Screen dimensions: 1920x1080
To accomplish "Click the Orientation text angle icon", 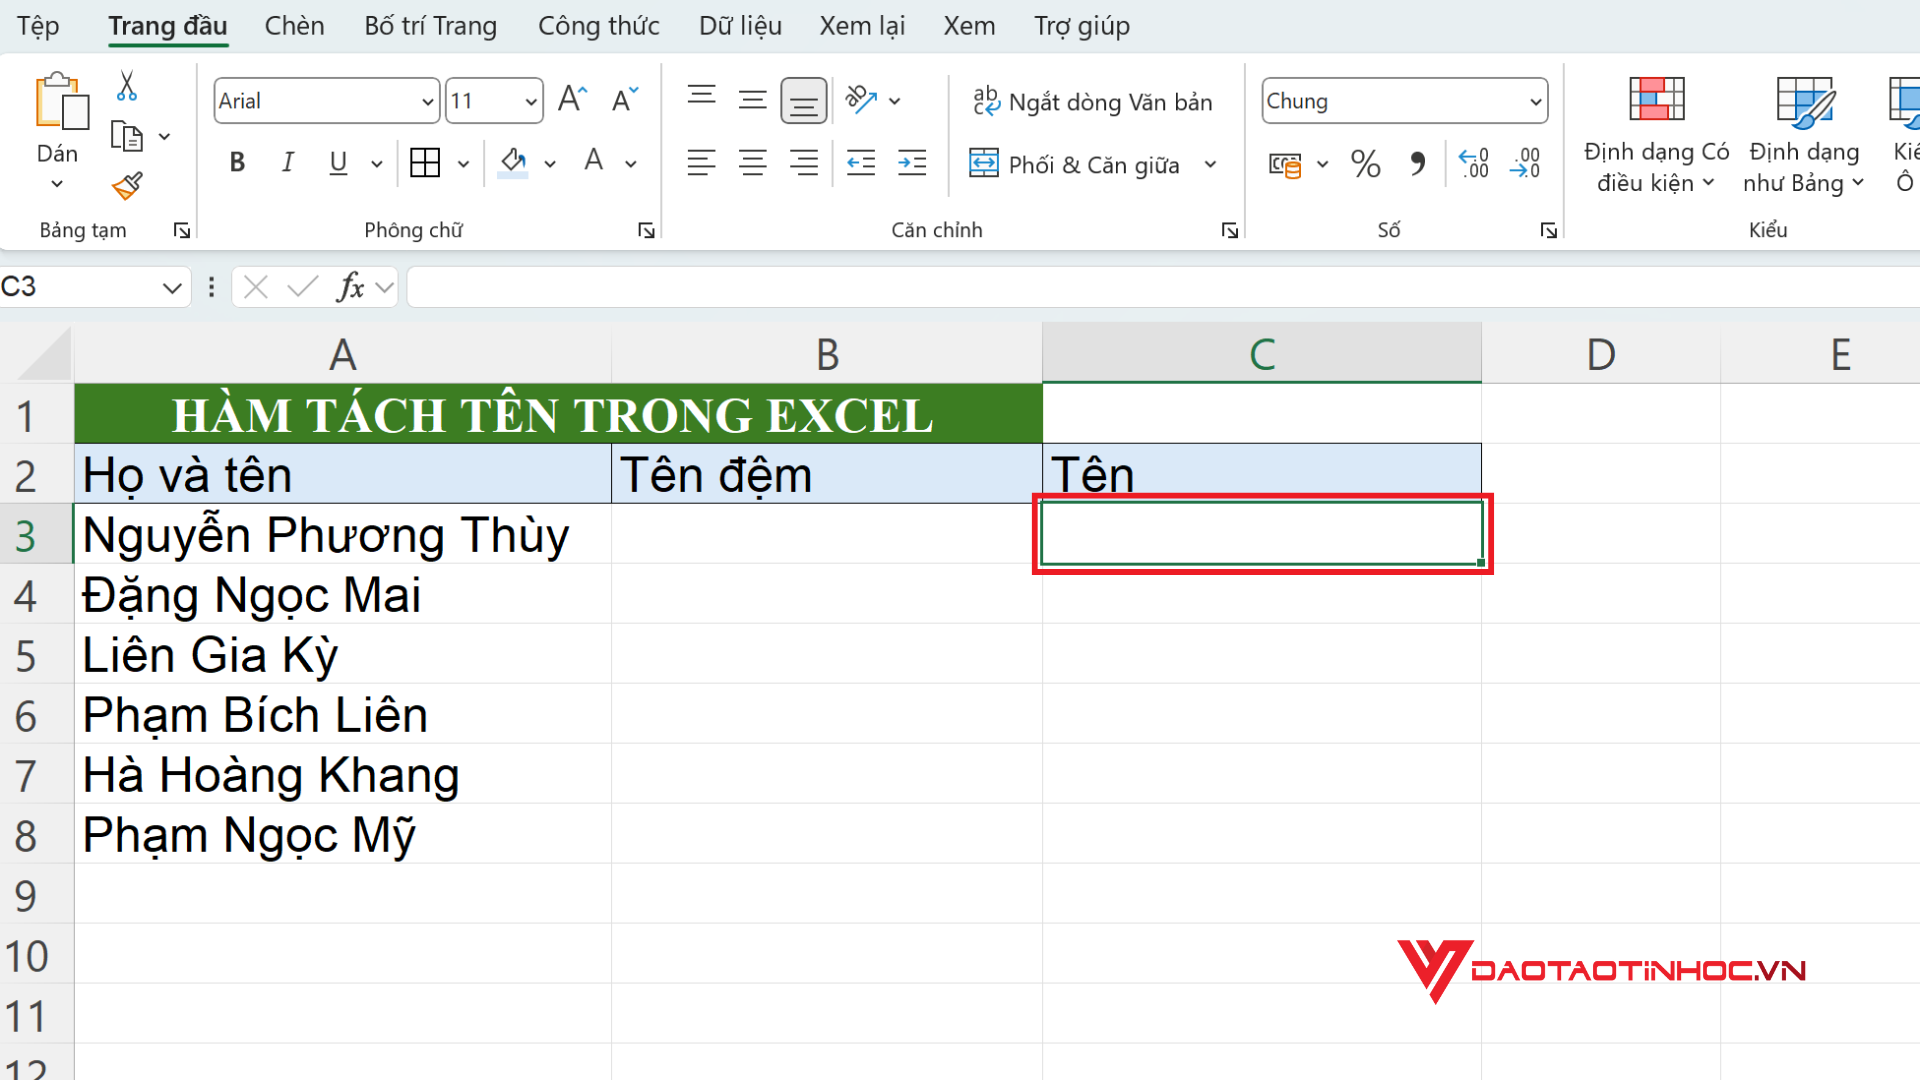I will (861, 100).
